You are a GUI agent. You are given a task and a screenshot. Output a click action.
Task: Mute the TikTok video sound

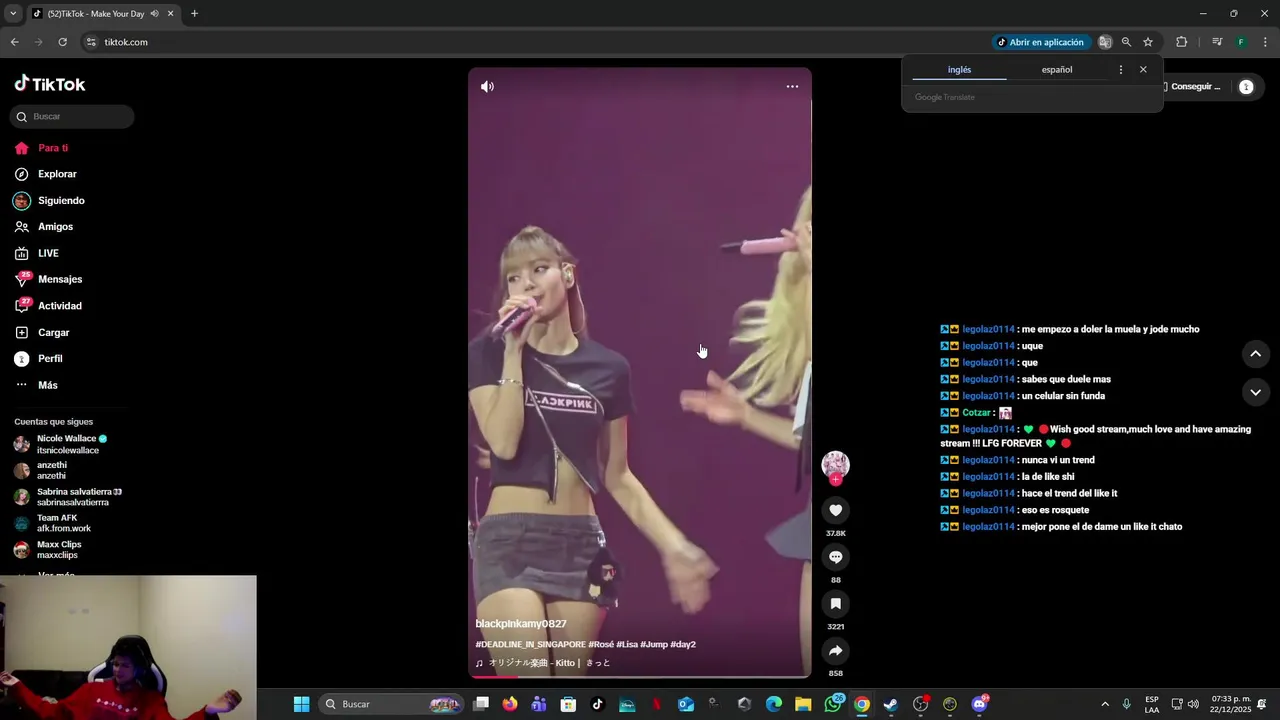tap(487, 87)
